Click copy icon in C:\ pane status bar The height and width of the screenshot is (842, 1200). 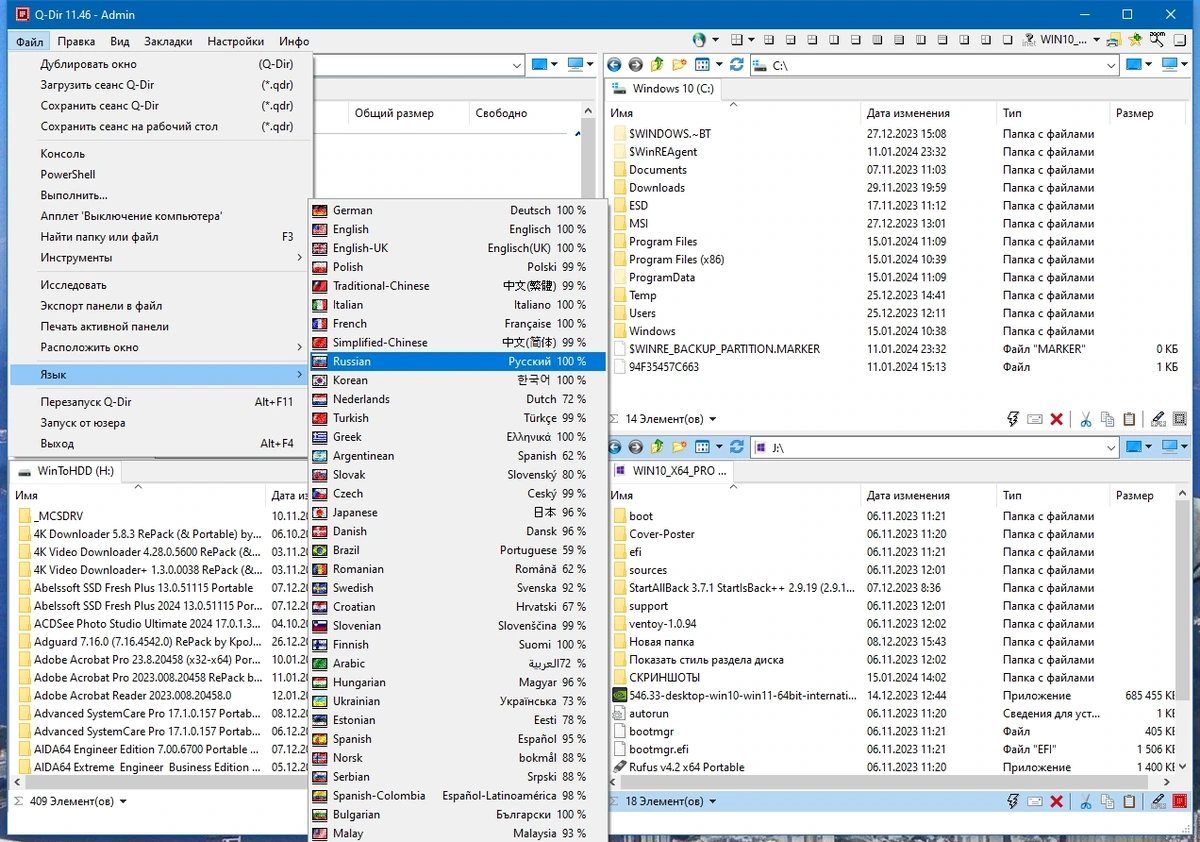(x=1107, y=419)
